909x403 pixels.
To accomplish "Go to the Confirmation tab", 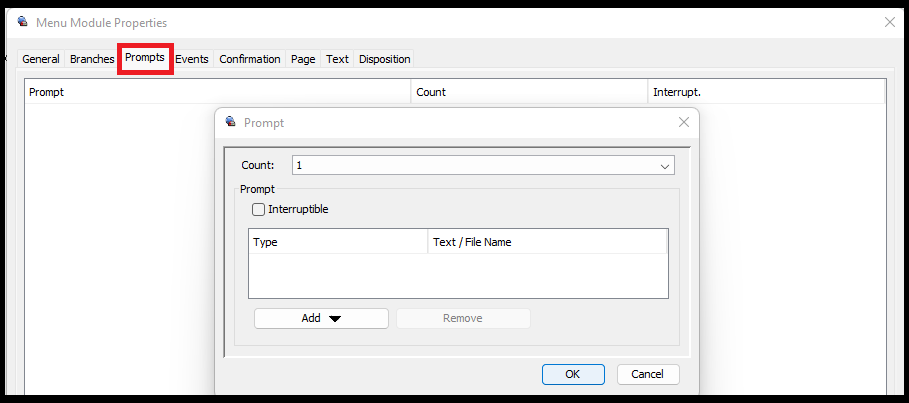I will (x=250, y=59).
